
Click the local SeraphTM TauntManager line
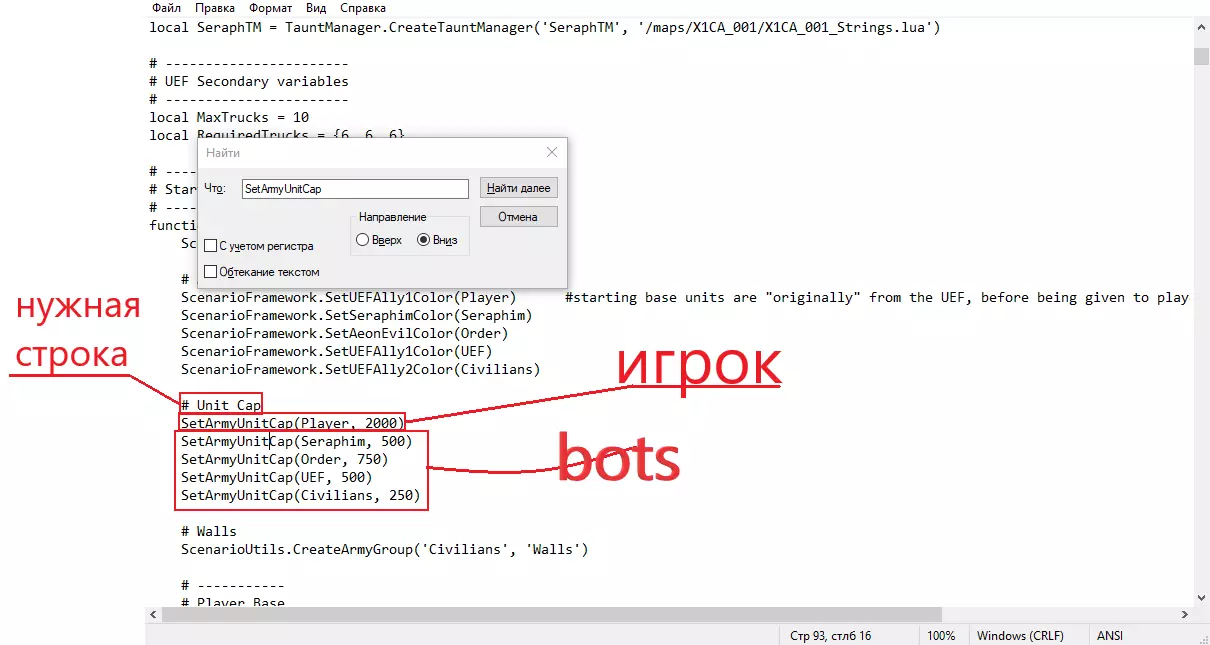tap(545, 27)
